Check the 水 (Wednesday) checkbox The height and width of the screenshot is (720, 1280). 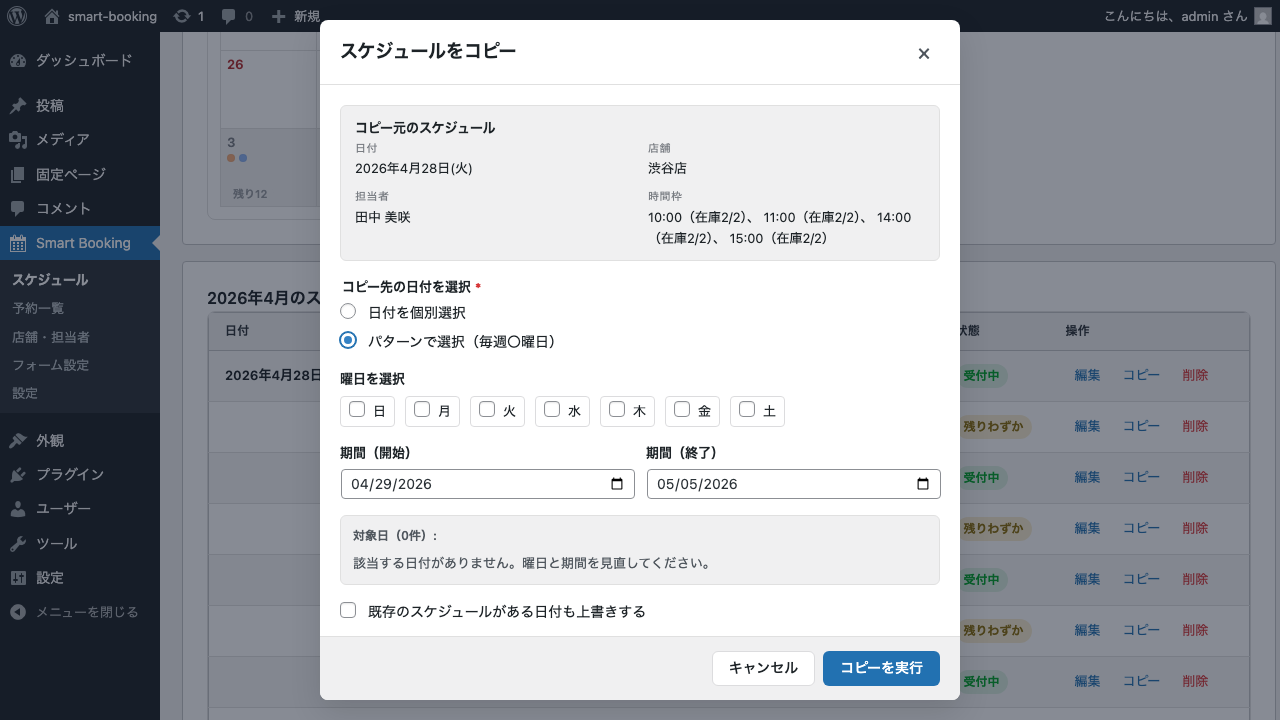pos(552,409)
